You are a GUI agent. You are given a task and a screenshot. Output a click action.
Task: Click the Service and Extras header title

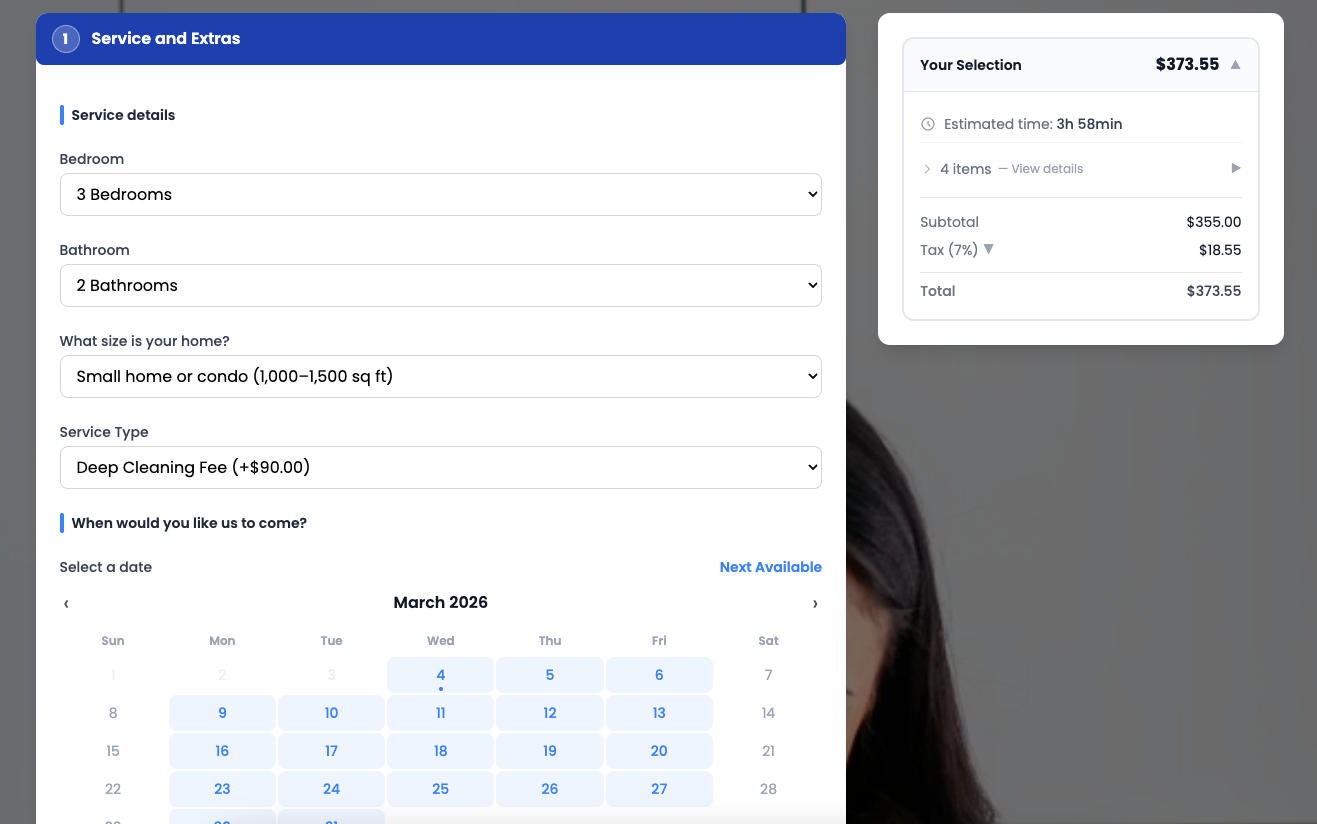click(x=166, y=39)
